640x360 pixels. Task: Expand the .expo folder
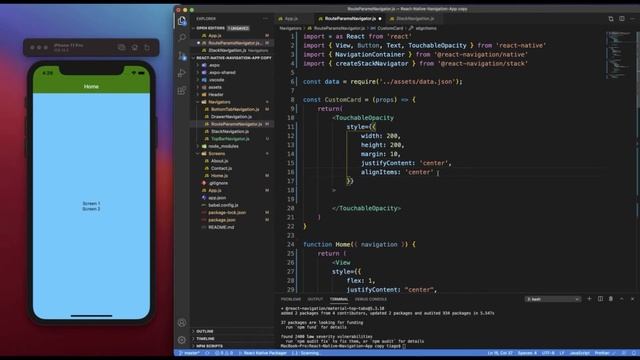214,65
